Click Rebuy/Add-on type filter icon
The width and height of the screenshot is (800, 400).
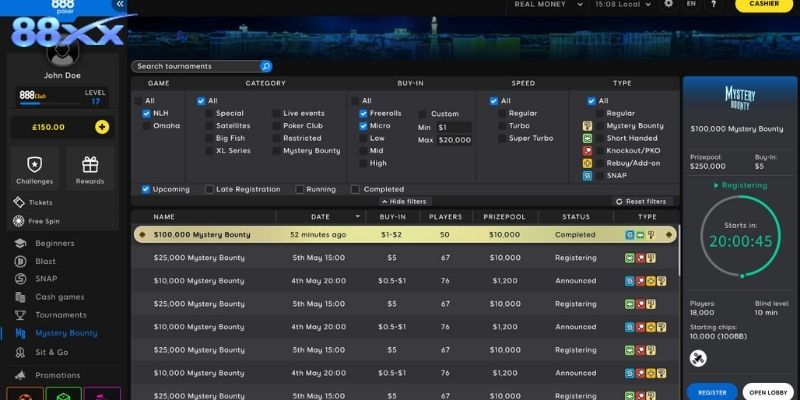click(x=587, y=163)
